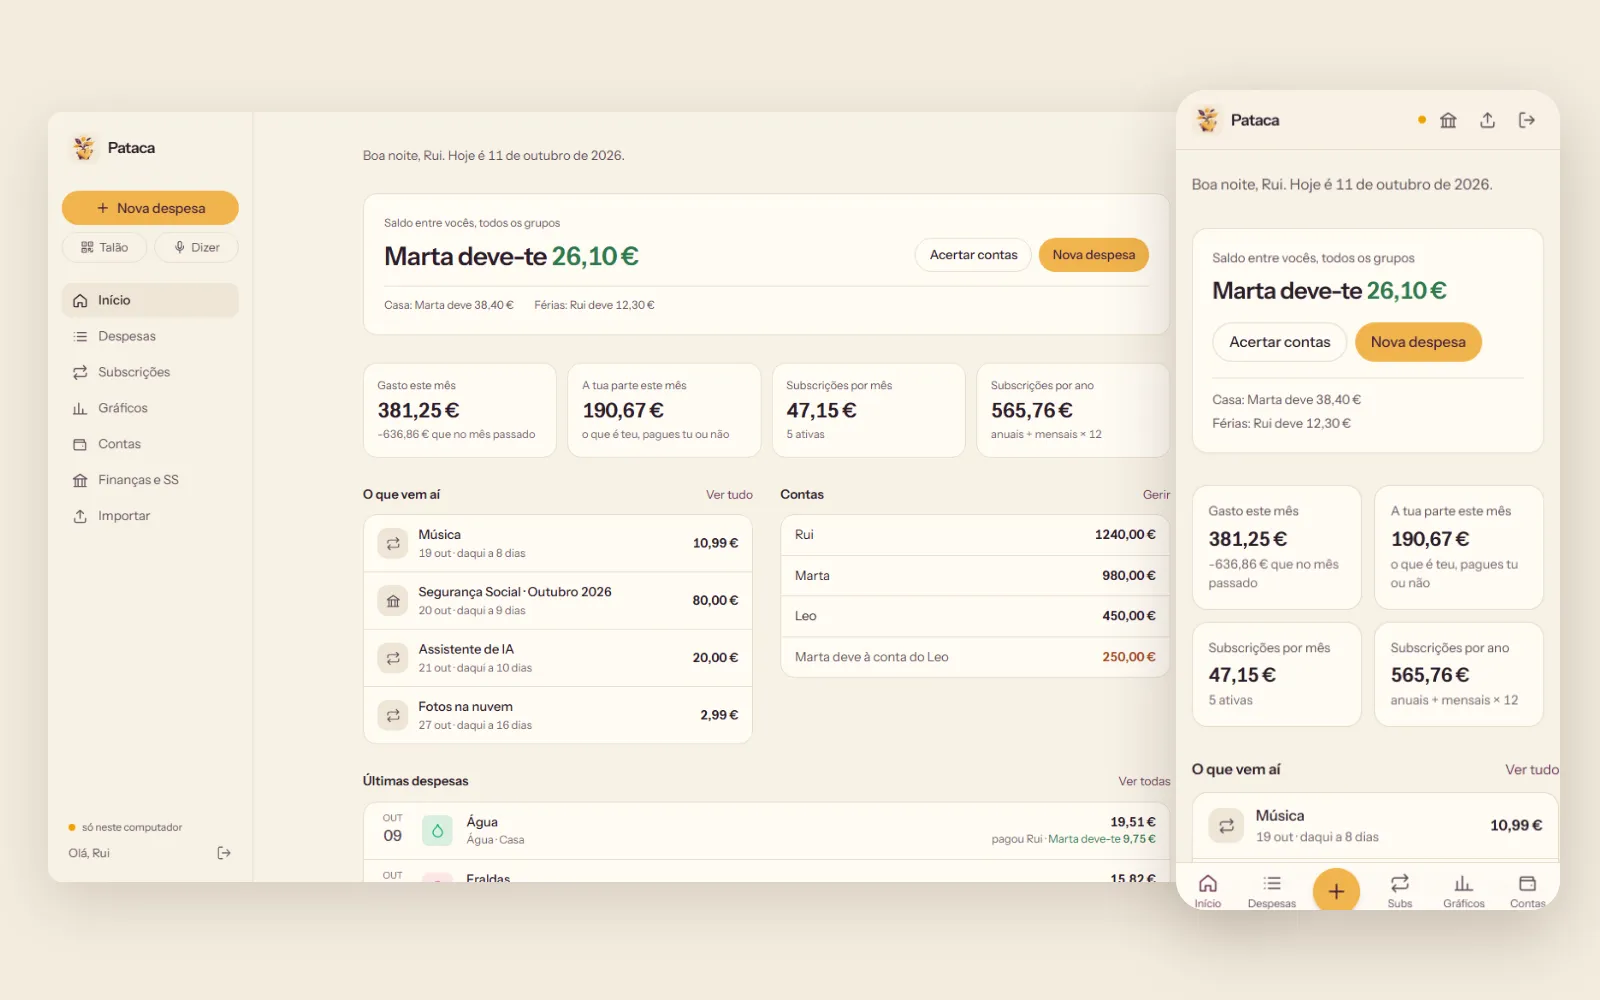This screenshot has height=1000, width=1600.
Task: Click the Assistente de IA repeat icon
Action: pos(393,658)
